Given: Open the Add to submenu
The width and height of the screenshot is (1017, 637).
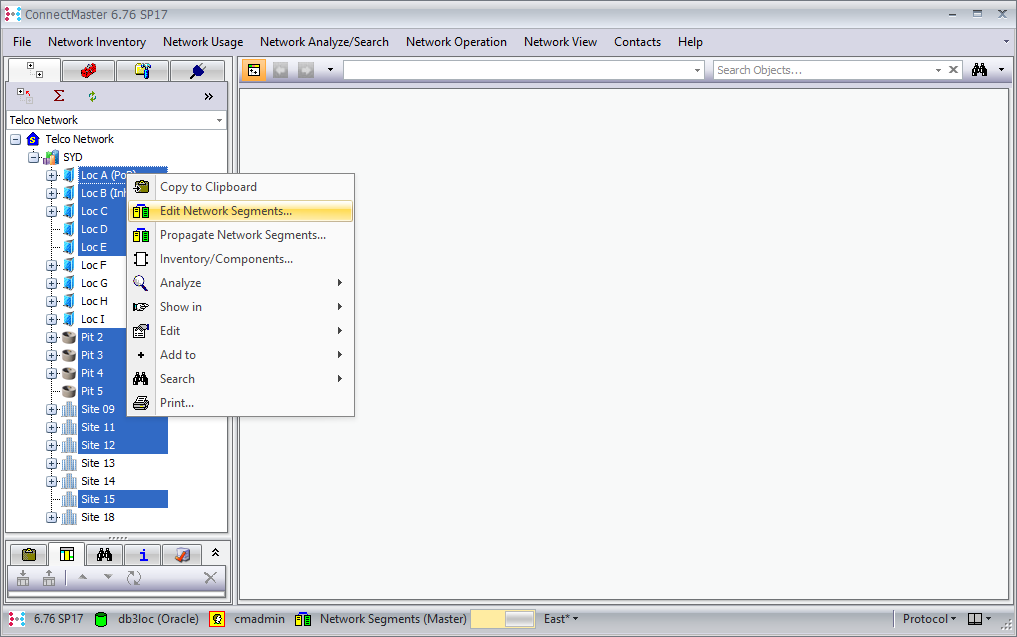Looking at the screenshot, I should click(241, 355).
